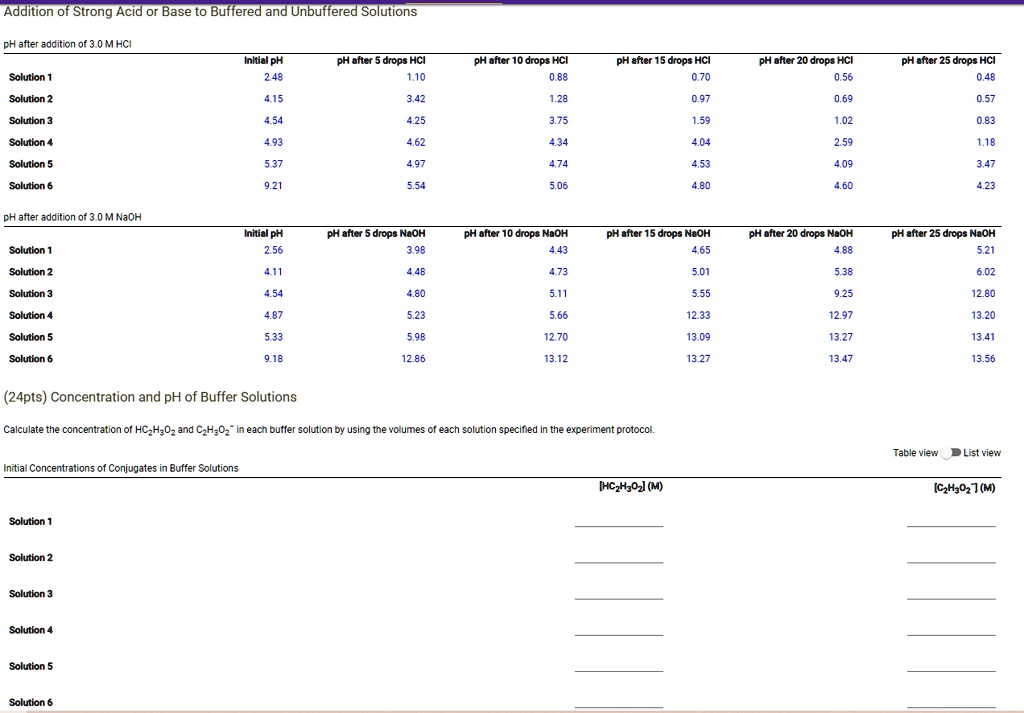Click NaOH table value 6.02 for Solution 2
Viewport: 1024px width, 713px height.
coord(985,272)
